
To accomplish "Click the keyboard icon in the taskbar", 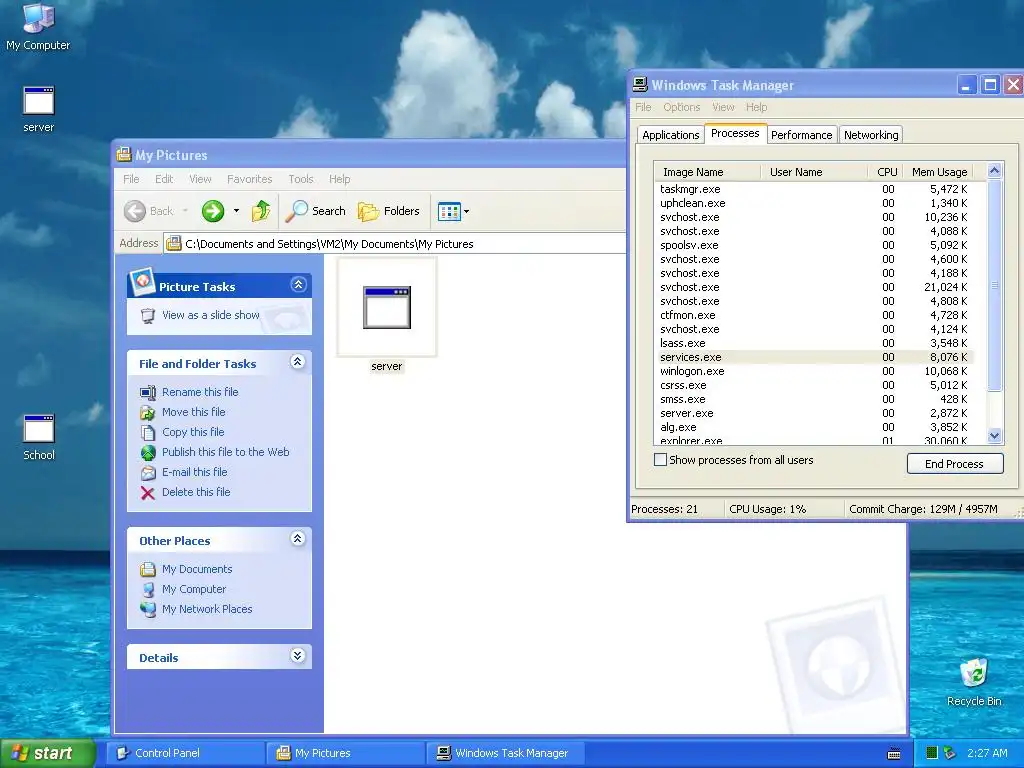I will pos(894,754).
